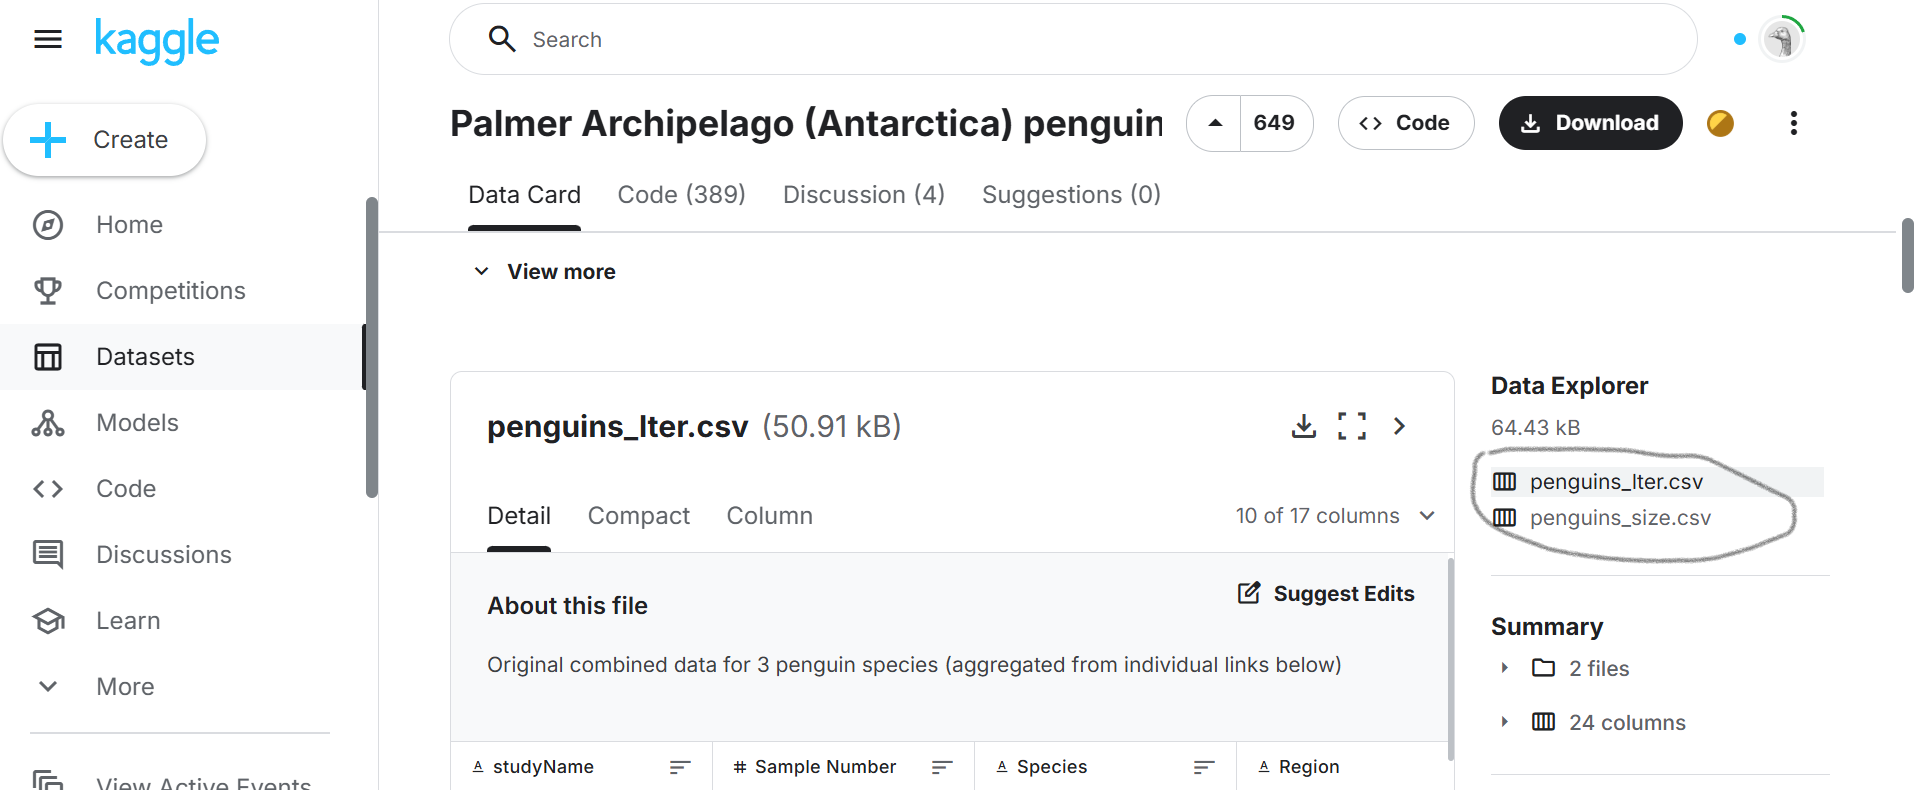1914x790 pixels.
Task: Click the Home compass icon
Action: point(48,225)
